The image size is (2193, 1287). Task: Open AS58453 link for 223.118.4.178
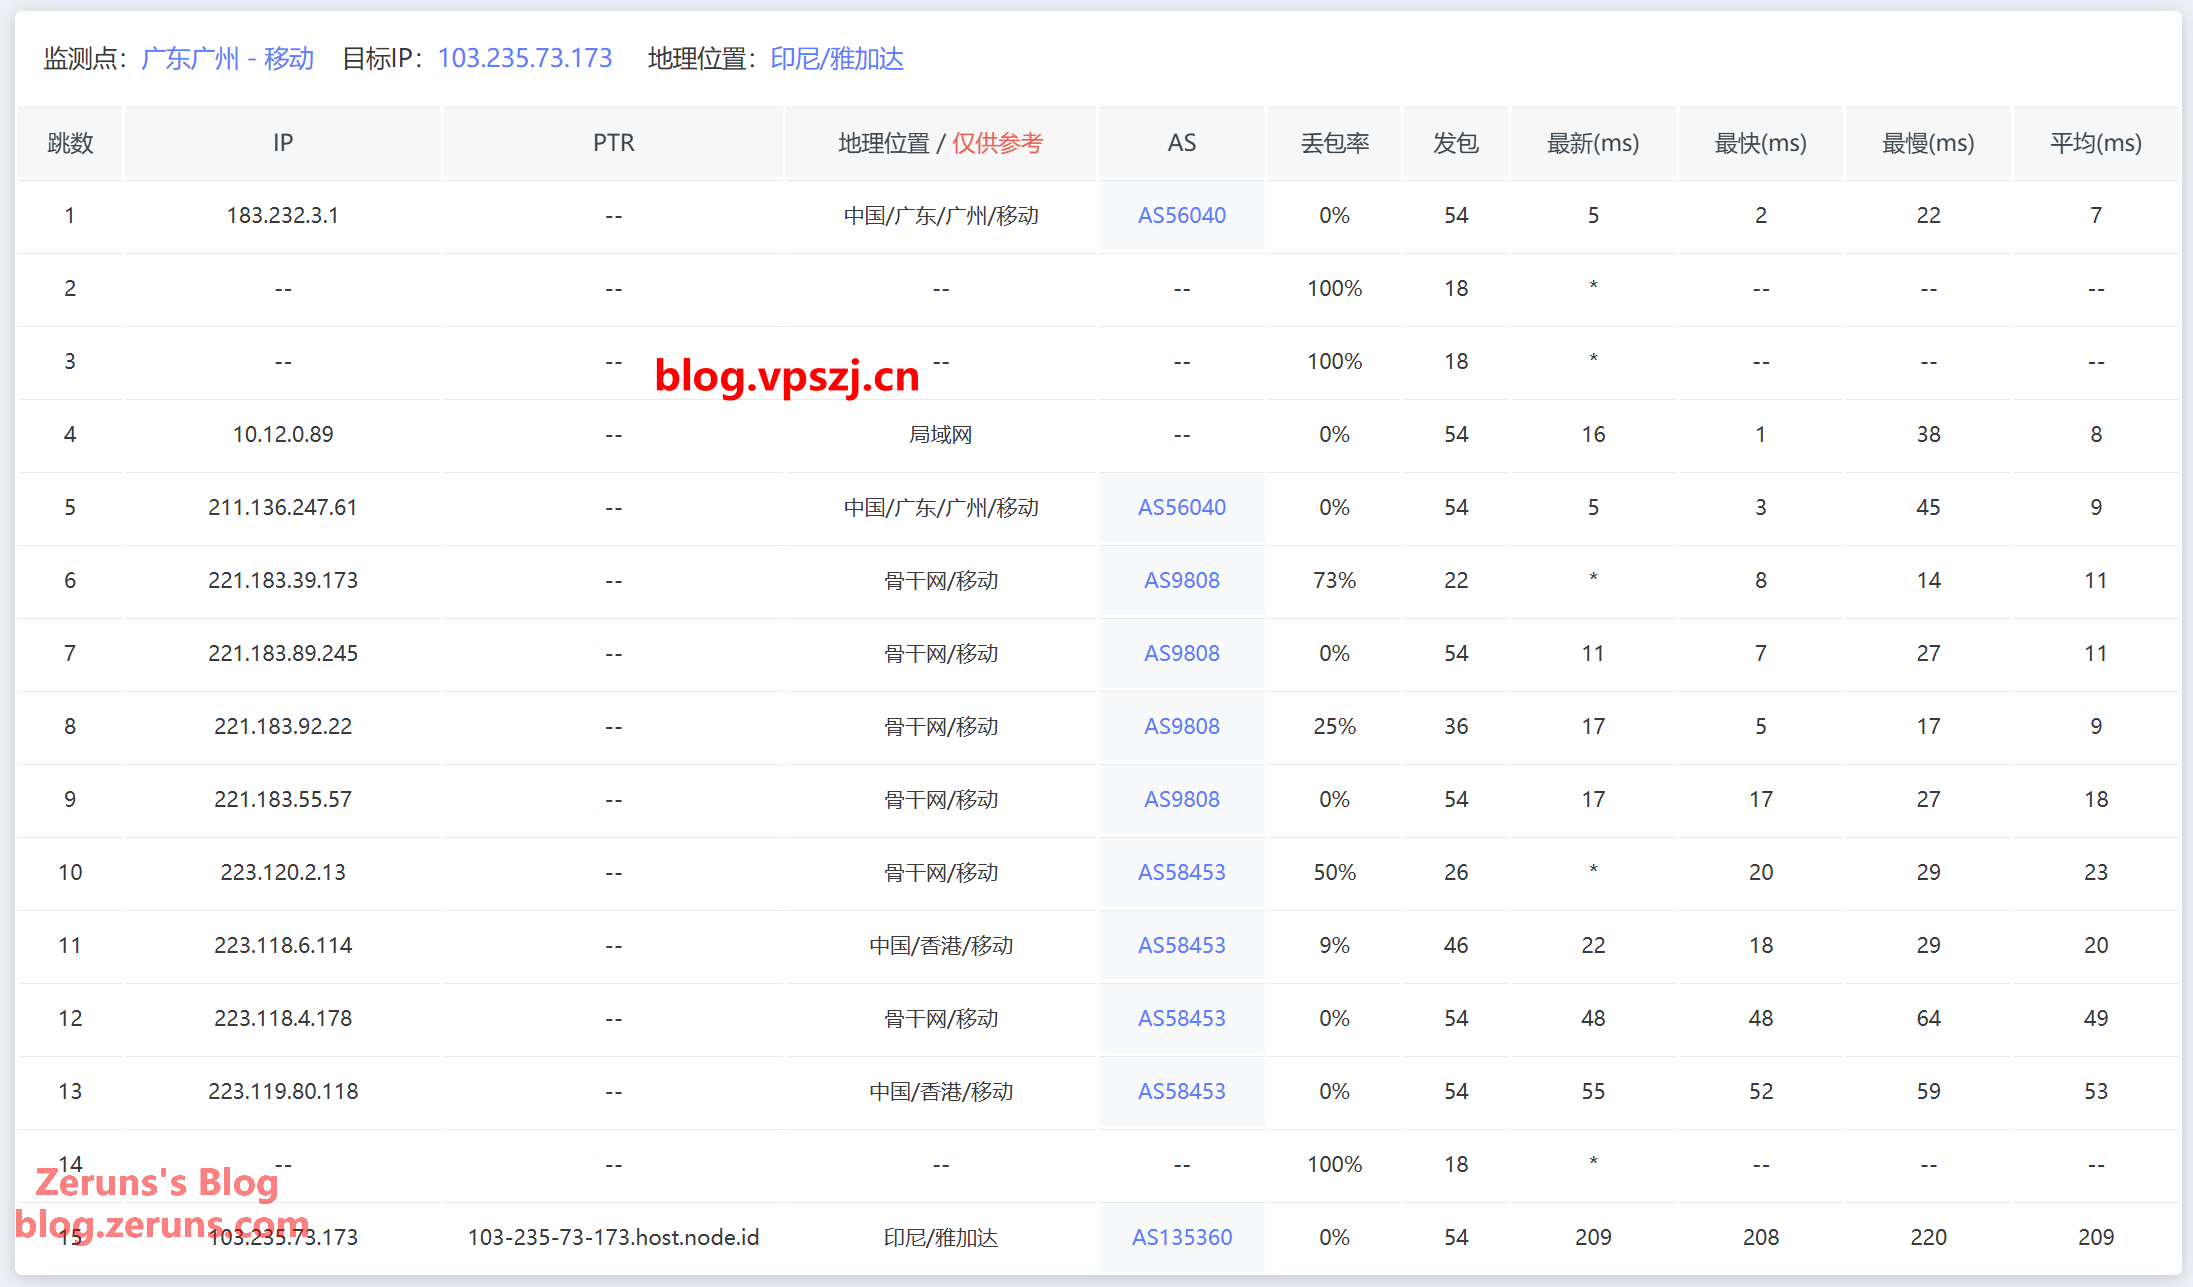click(x=1181, y=1018)
